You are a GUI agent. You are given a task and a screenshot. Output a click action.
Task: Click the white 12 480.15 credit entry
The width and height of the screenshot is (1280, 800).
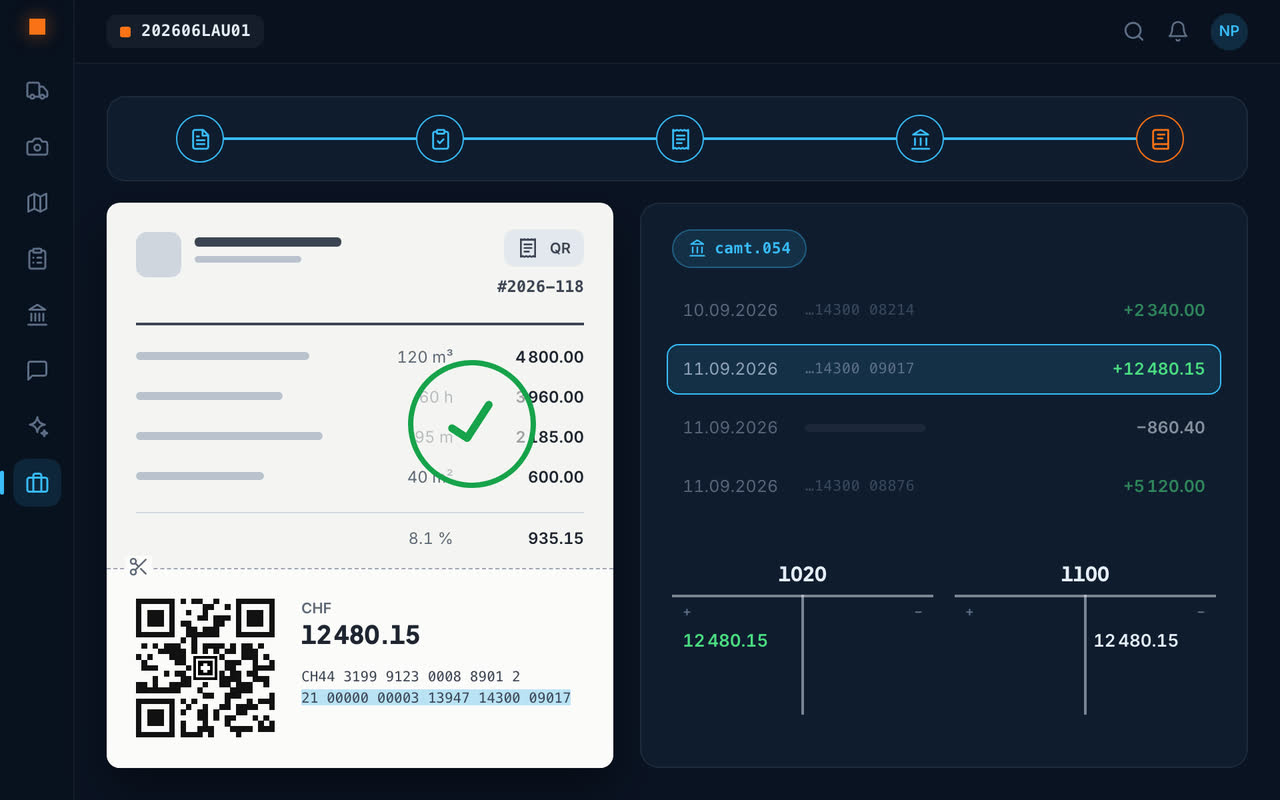1136,640
